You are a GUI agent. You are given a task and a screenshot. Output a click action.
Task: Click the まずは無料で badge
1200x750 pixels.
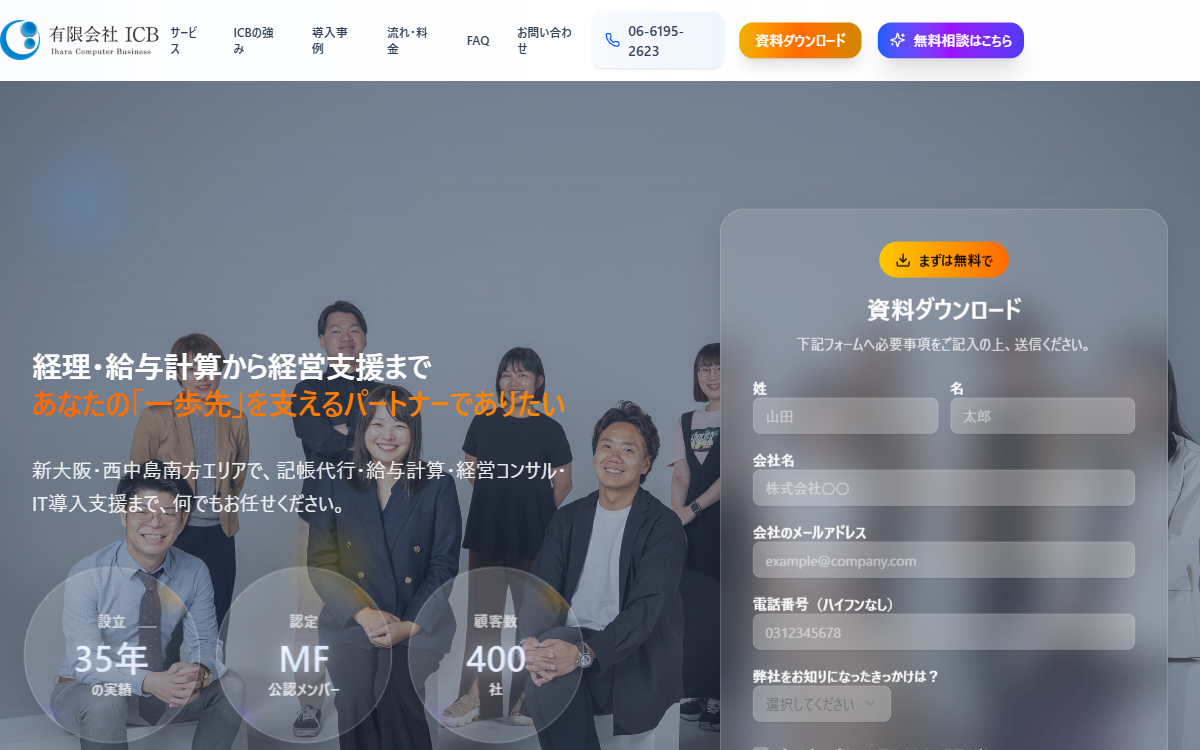[944, 260]
